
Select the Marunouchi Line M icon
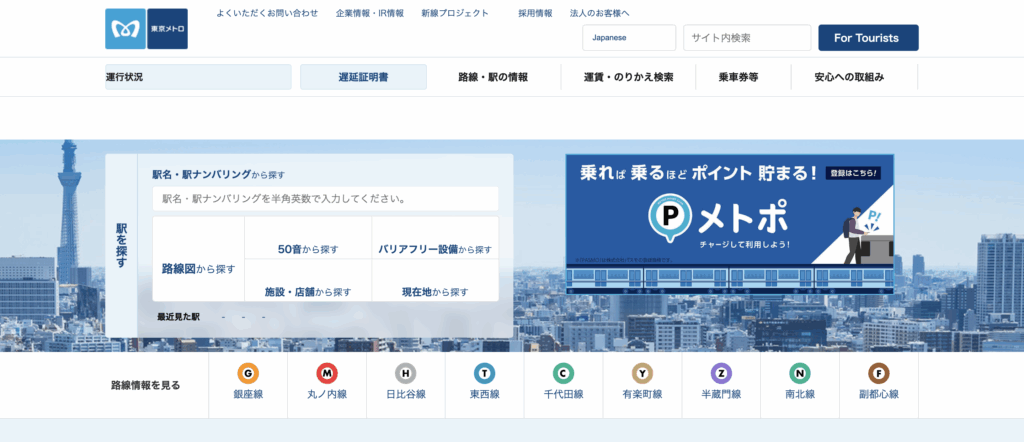tap(327, 373)
